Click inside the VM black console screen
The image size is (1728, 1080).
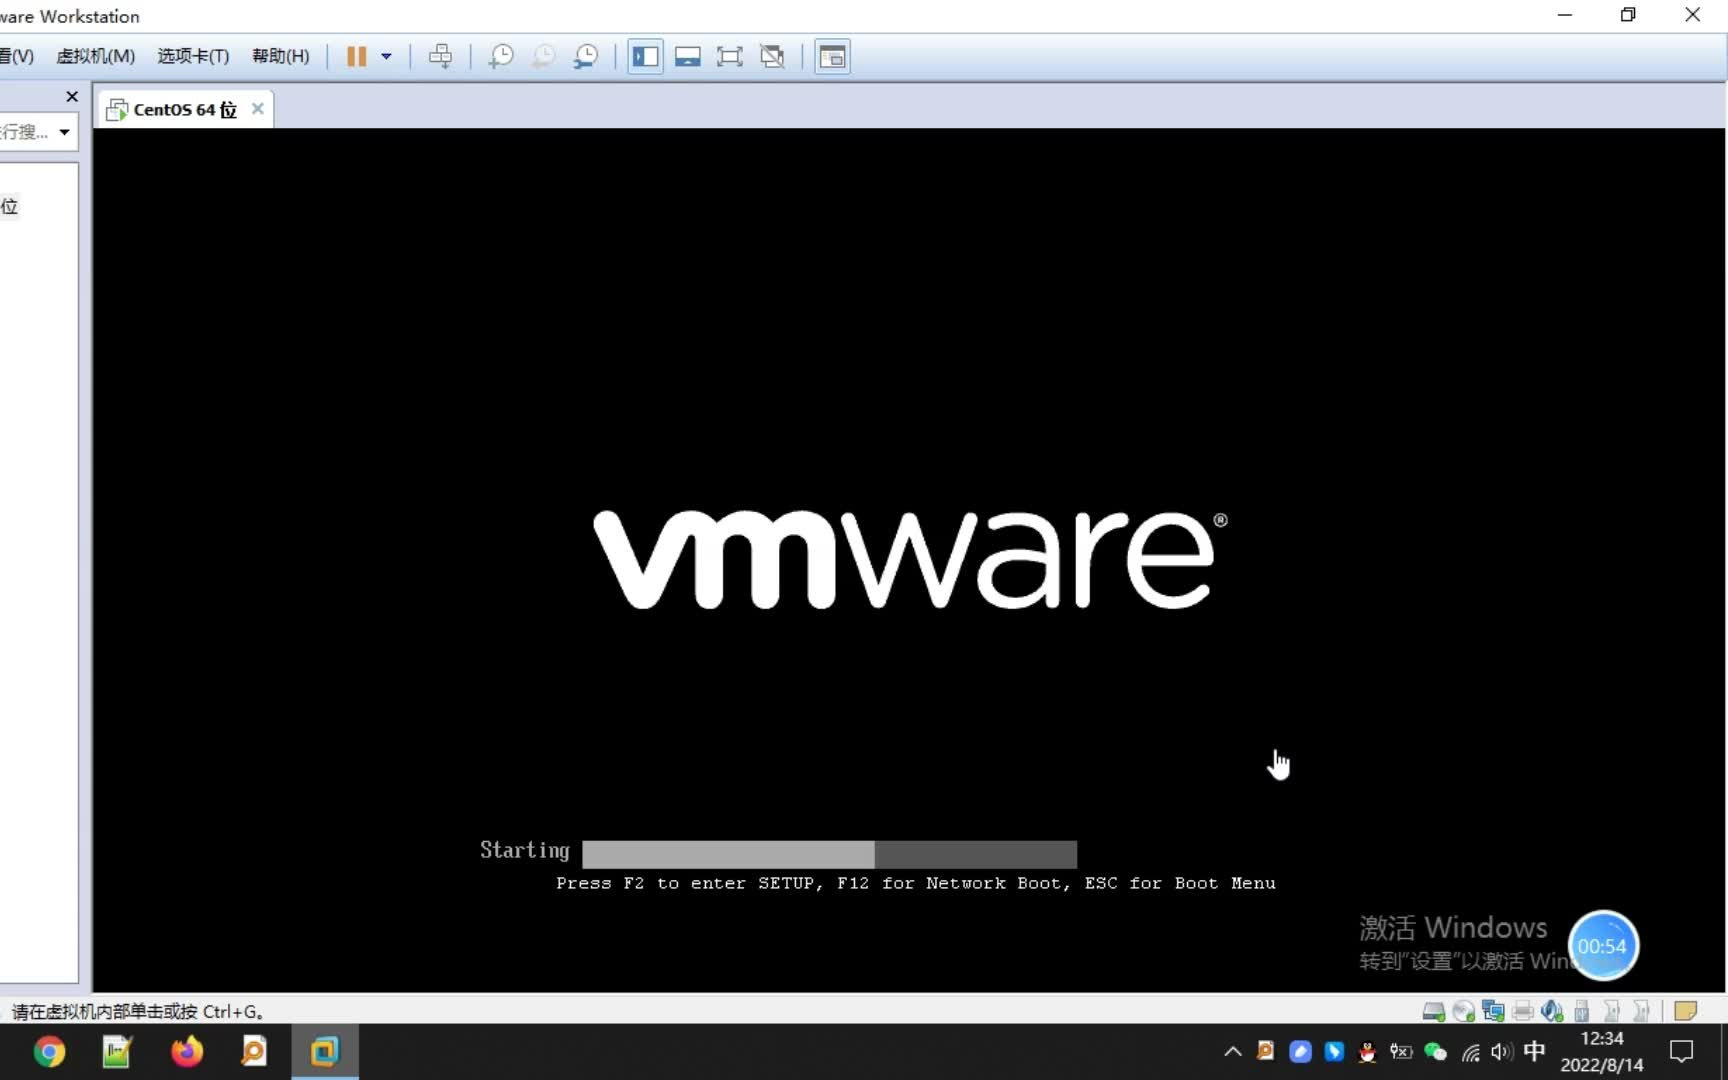pos(909,560)
